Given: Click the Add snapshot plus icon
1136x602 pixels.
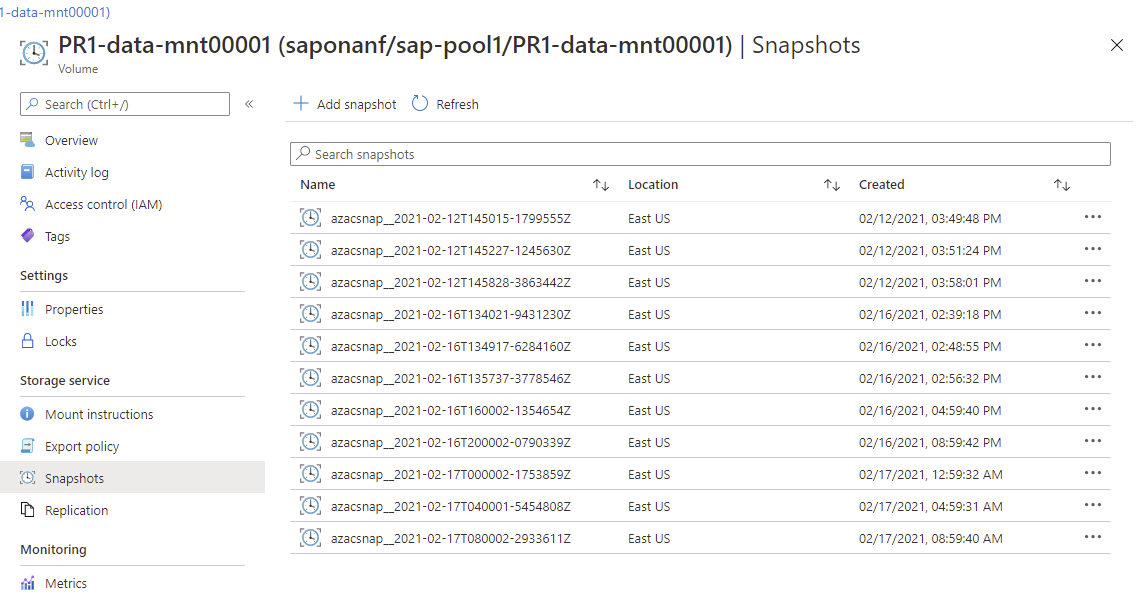Looking at the screenshot, I should coord(301,104).
